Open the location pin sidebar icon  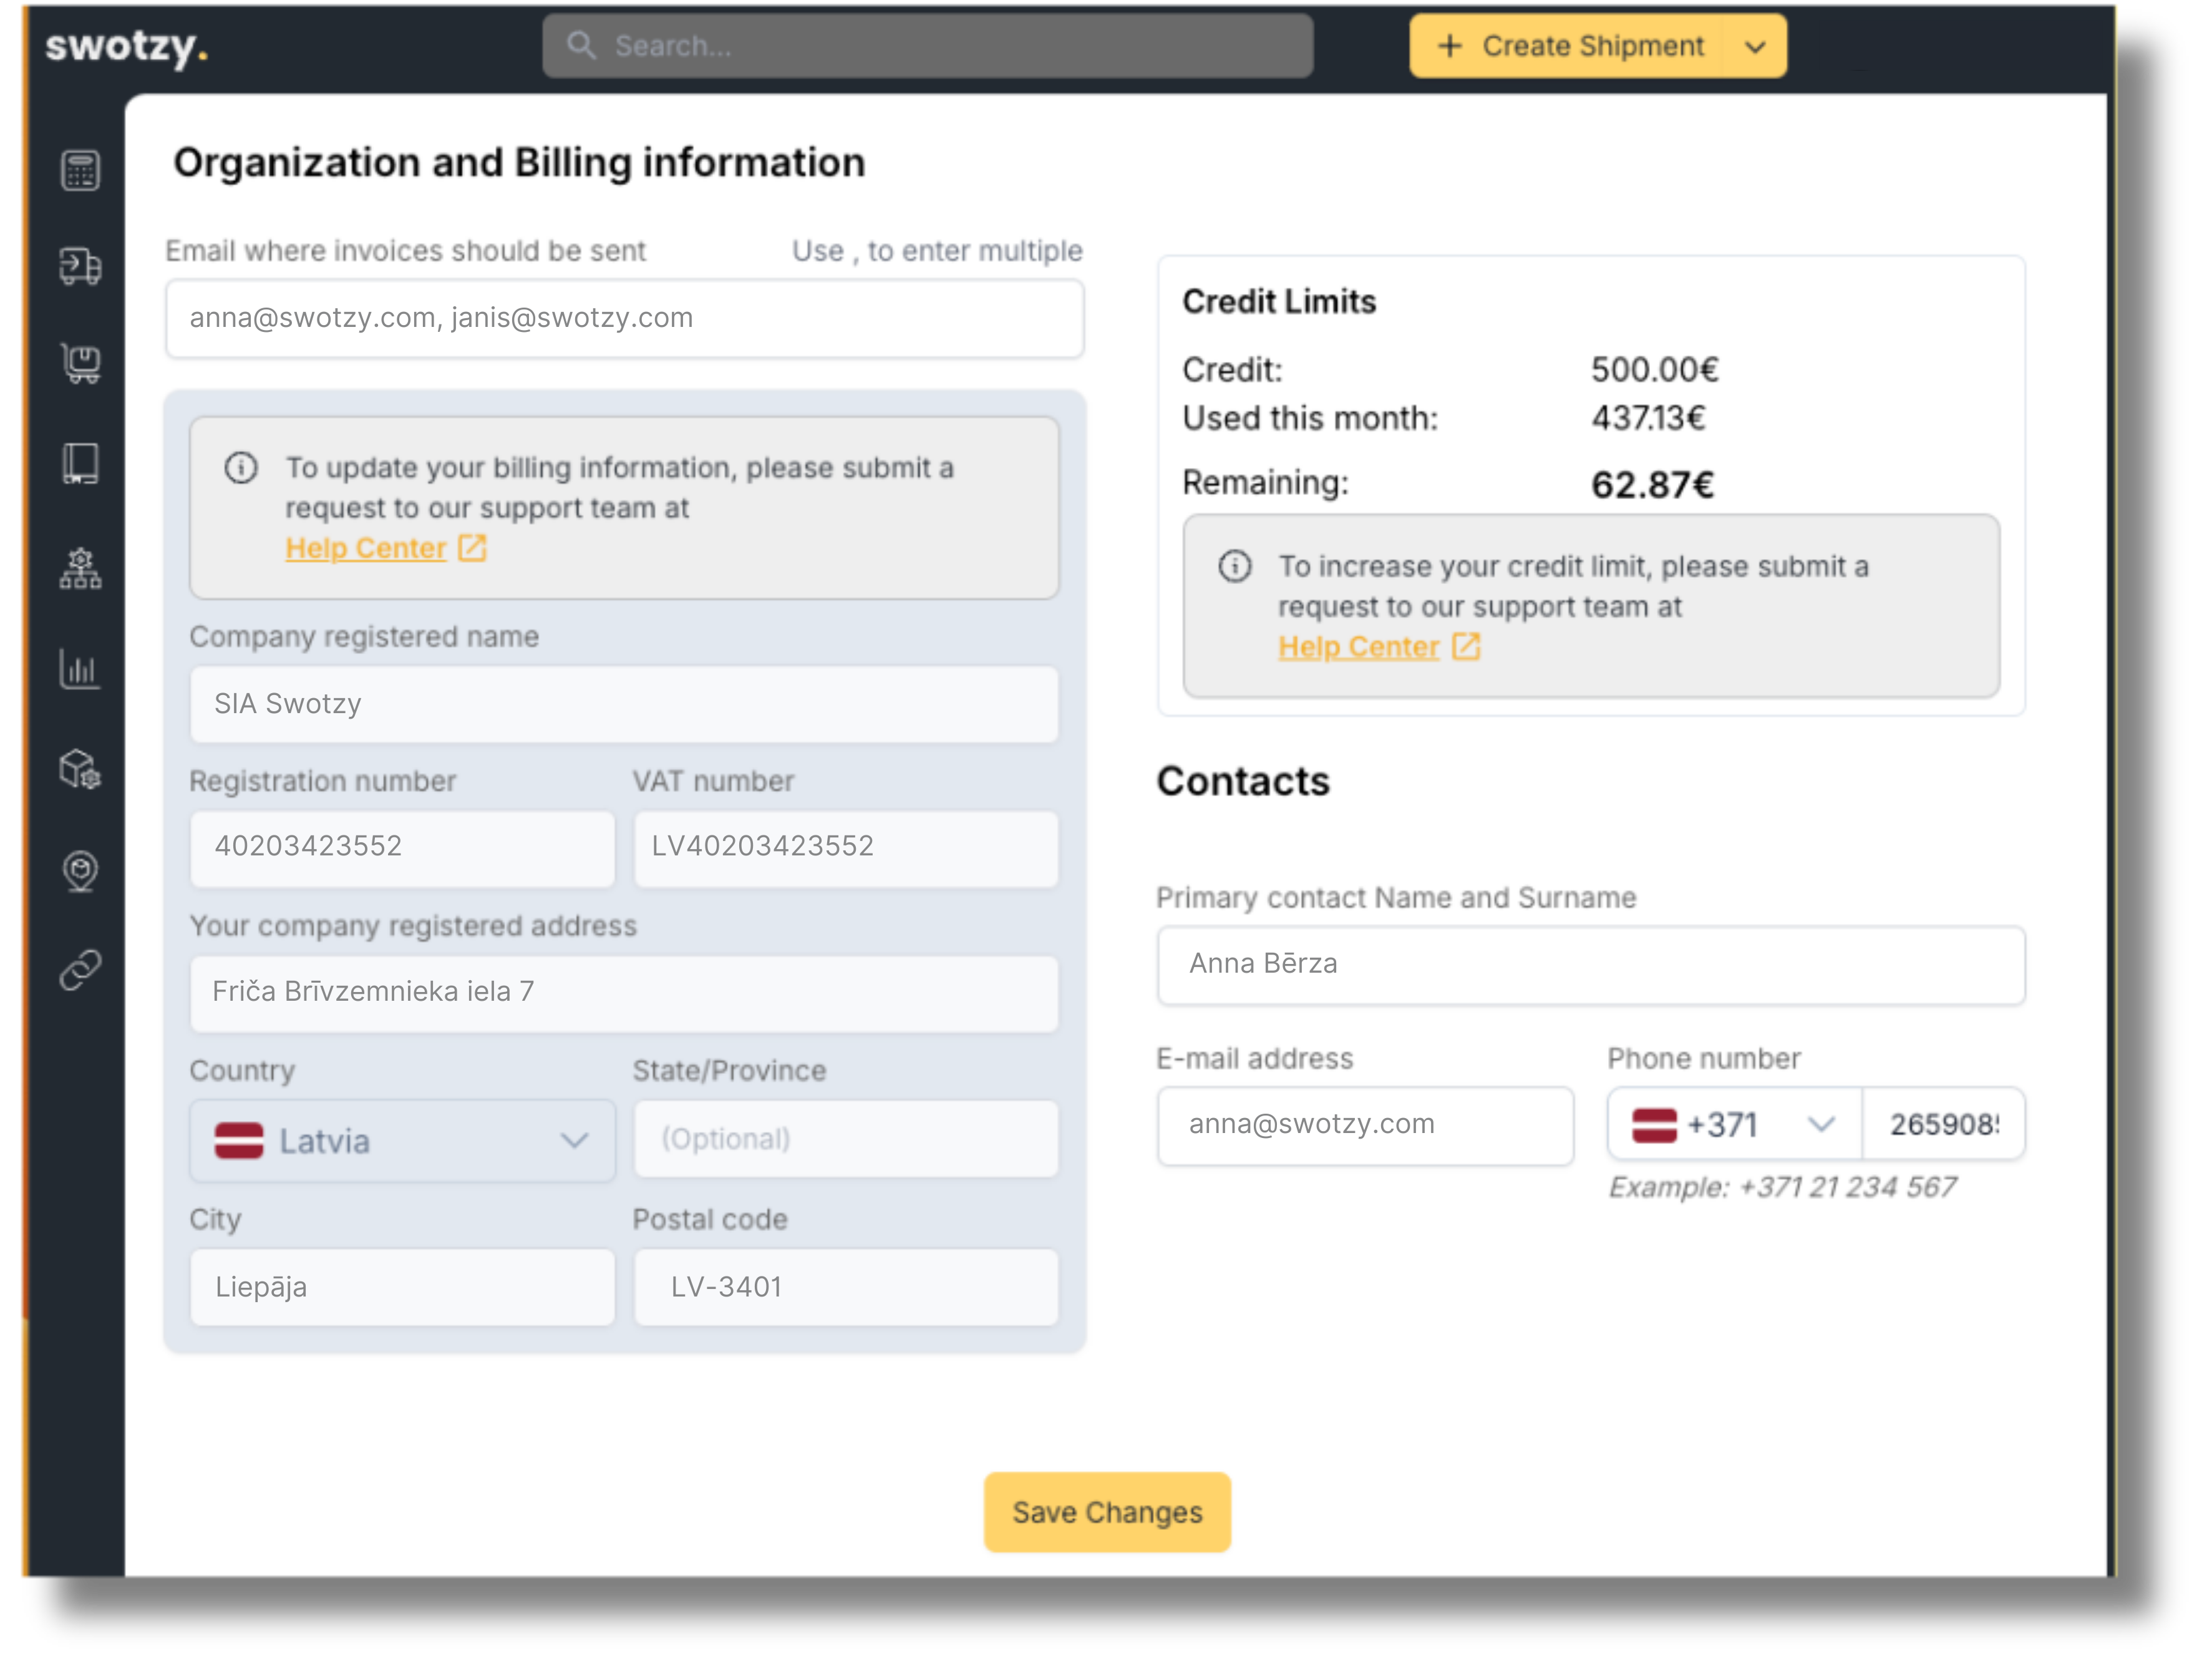80,870
